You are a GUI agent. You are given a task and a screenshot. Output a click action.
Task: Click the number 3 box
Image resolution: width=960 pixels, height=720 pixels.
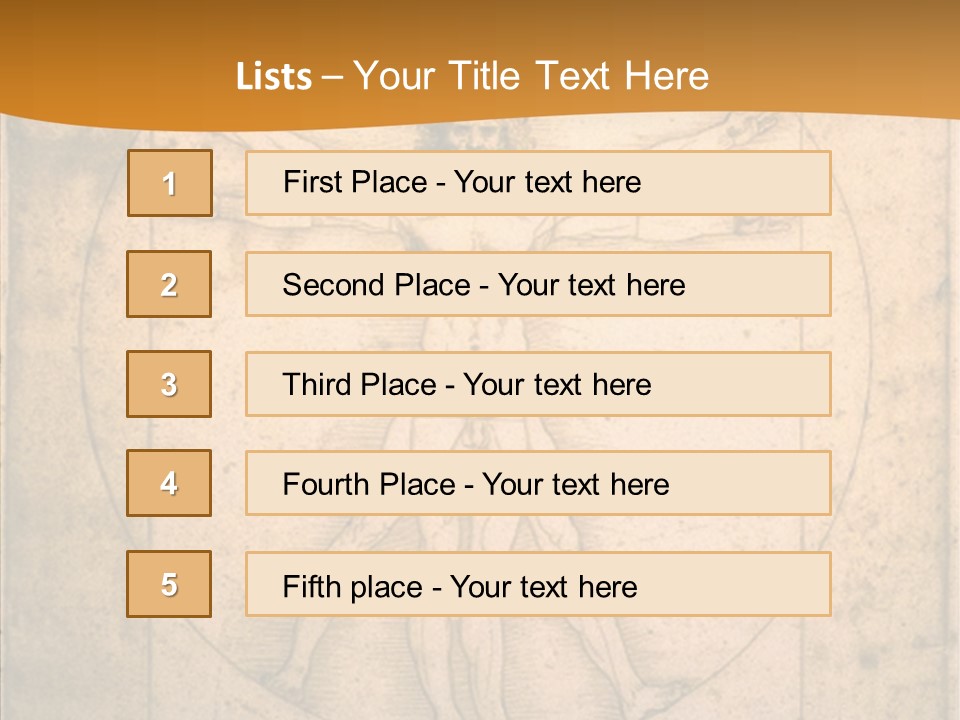[x=169, y=384]
